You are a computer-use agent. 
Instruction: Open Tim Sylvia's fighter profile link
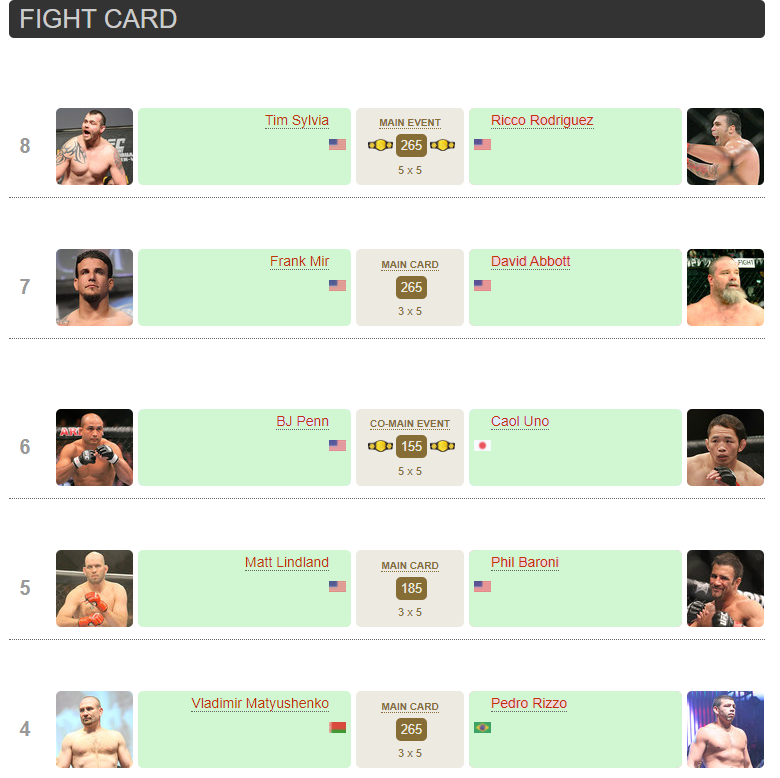pos(297,121)
